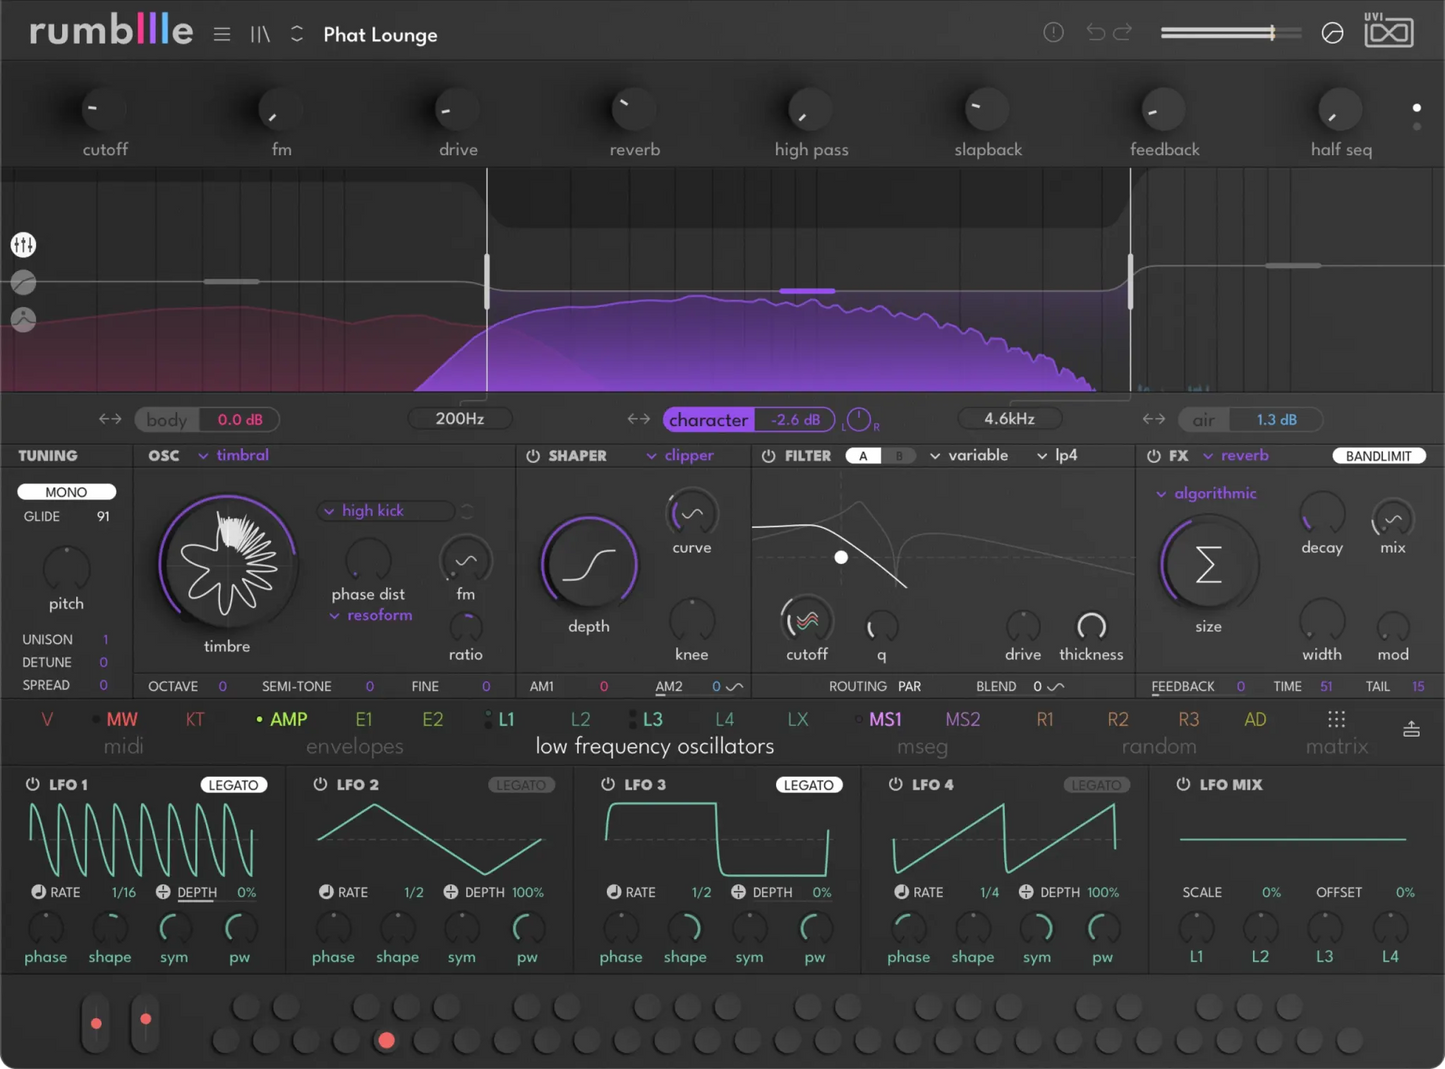Open the modulation matrix dots icon

click(x=1336, y=719)
